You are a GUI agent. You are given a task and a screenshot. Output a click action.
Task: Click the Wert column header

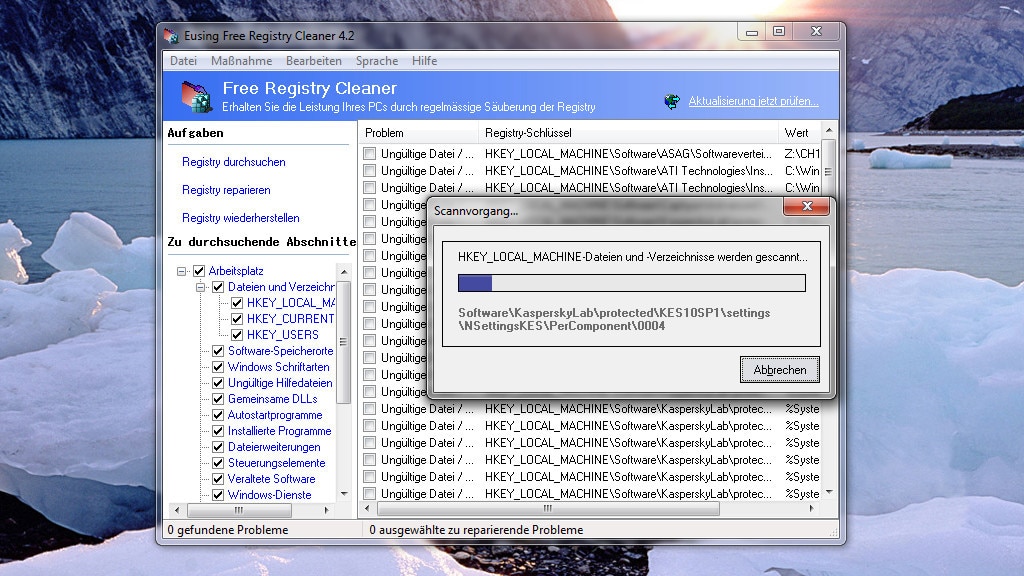[x=799, y=133]
